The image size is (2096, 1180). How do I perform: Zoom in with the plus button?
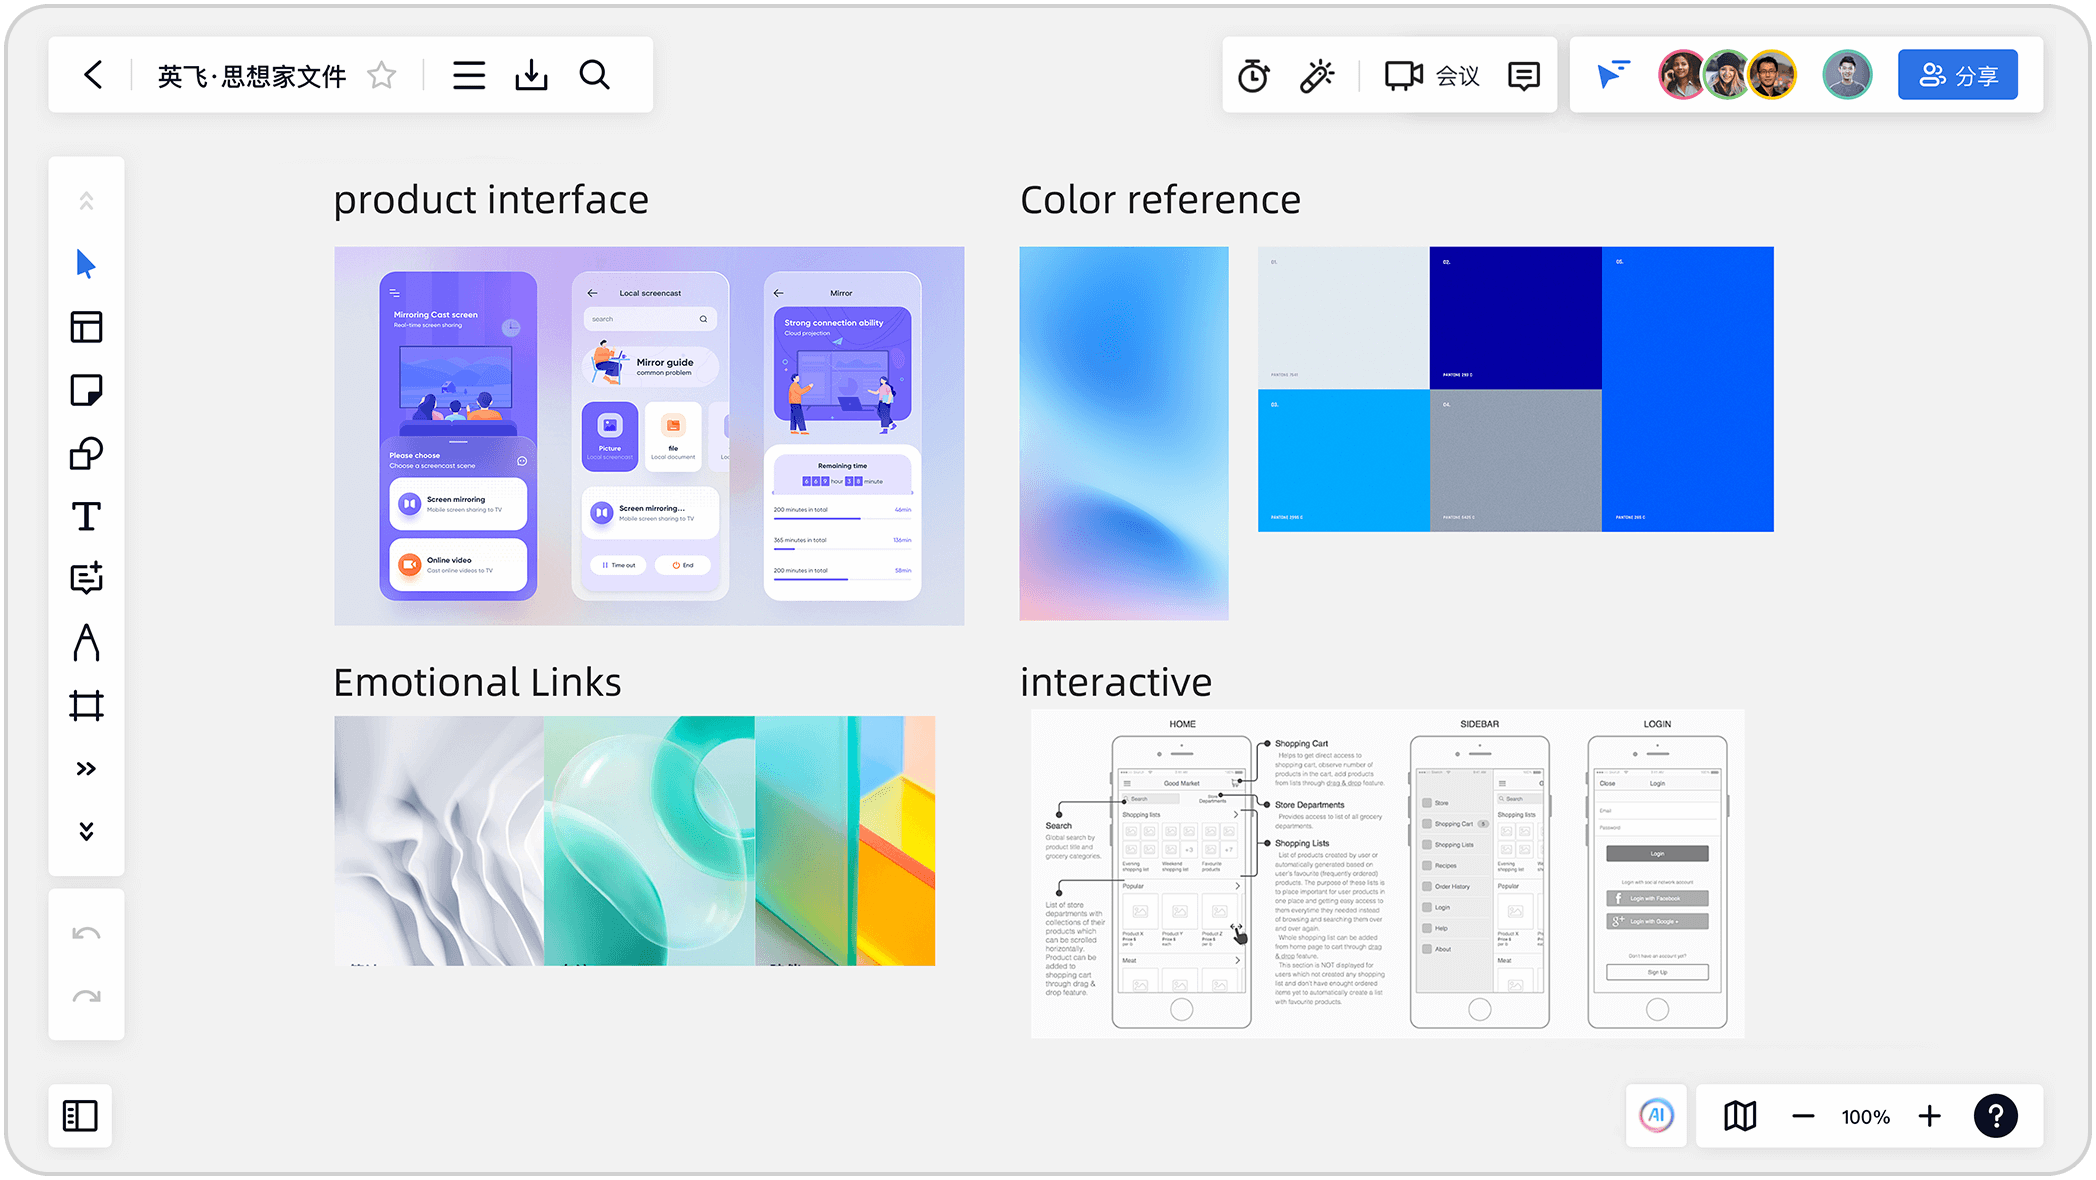1930,1116
